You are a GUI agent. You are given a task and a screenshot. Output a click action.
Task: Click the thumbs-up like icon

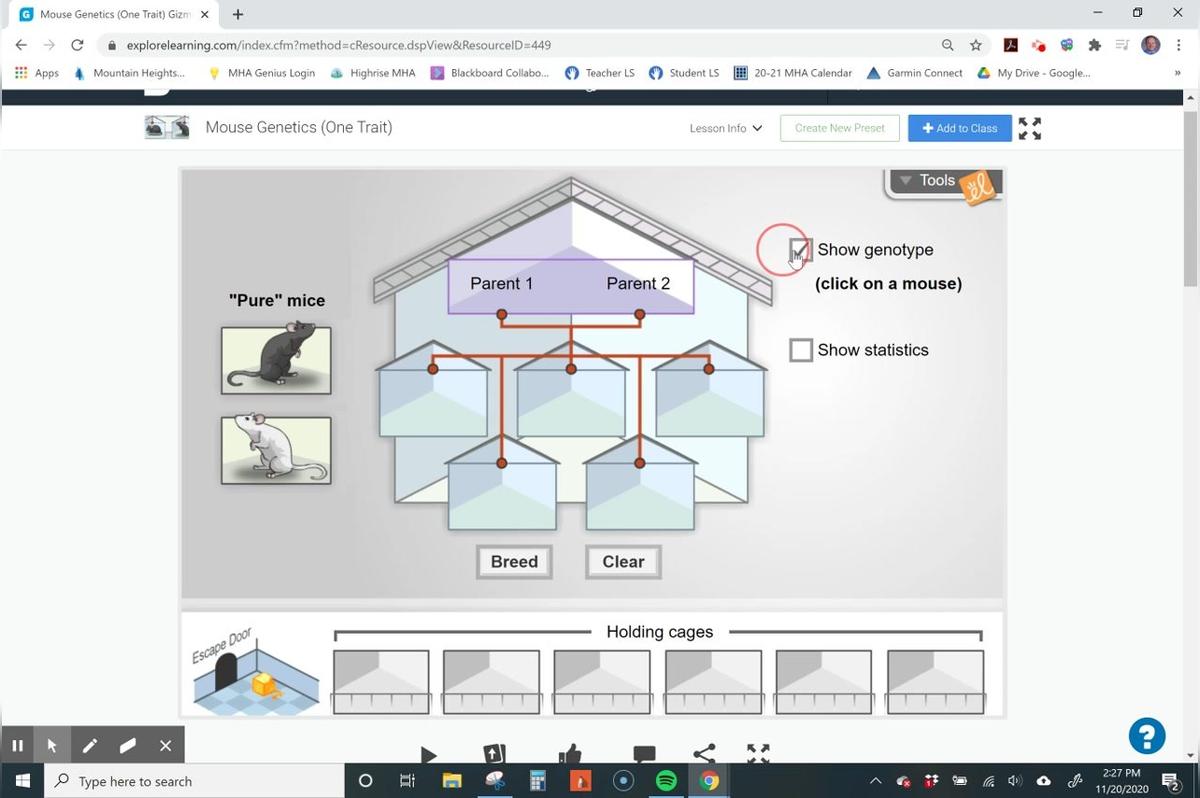pos(570,754)
